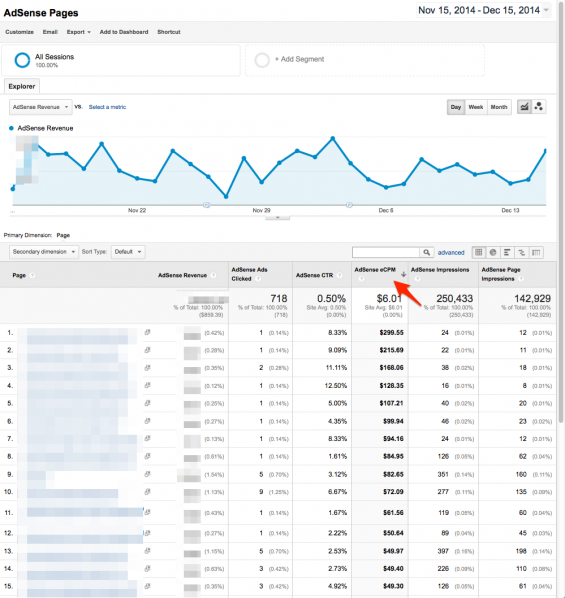Click help icon beside AdSense CTR header
This screenshot has height=598, width=565.
click(339, 275)
